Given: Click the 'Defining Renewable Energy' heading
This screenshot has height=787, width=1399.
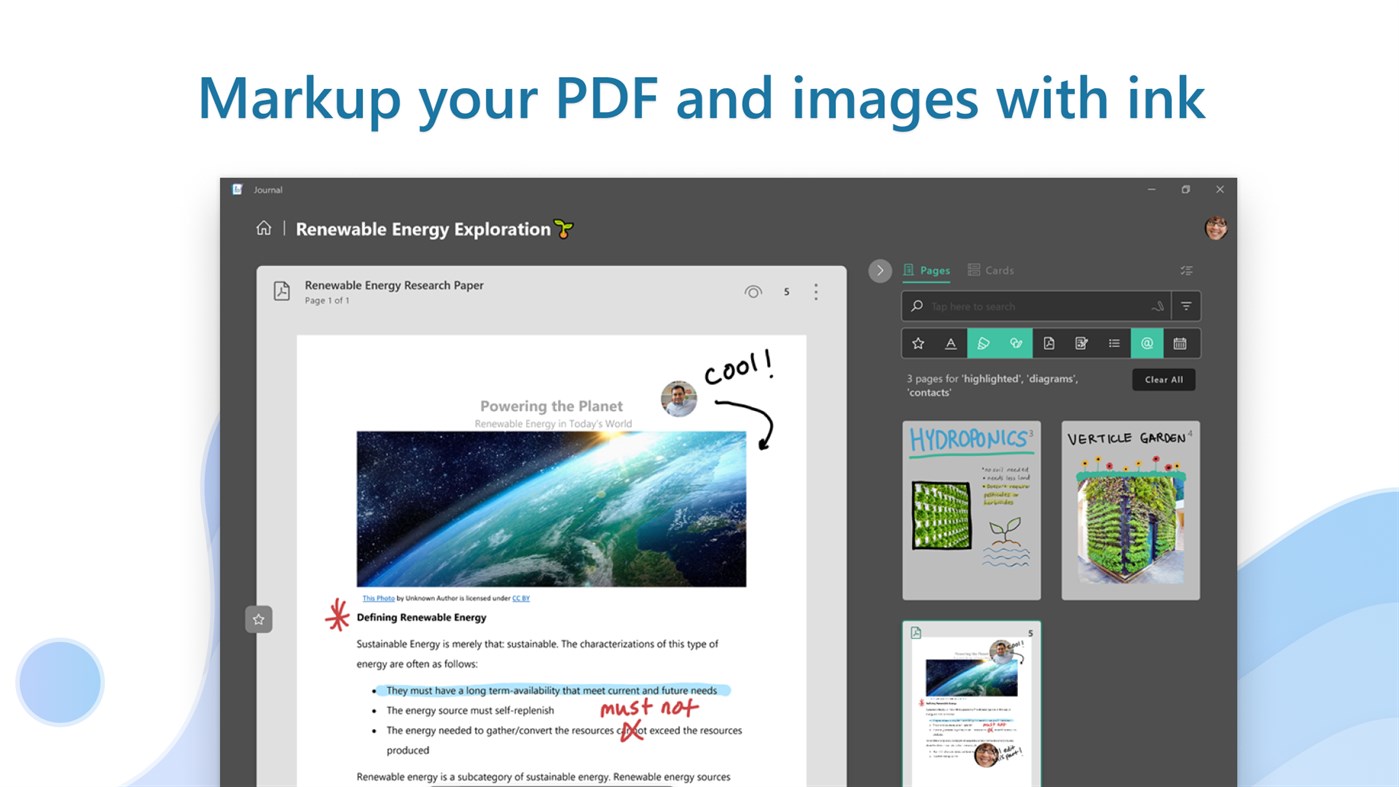Looking at the screenshot, I should [x=422, y=617].
